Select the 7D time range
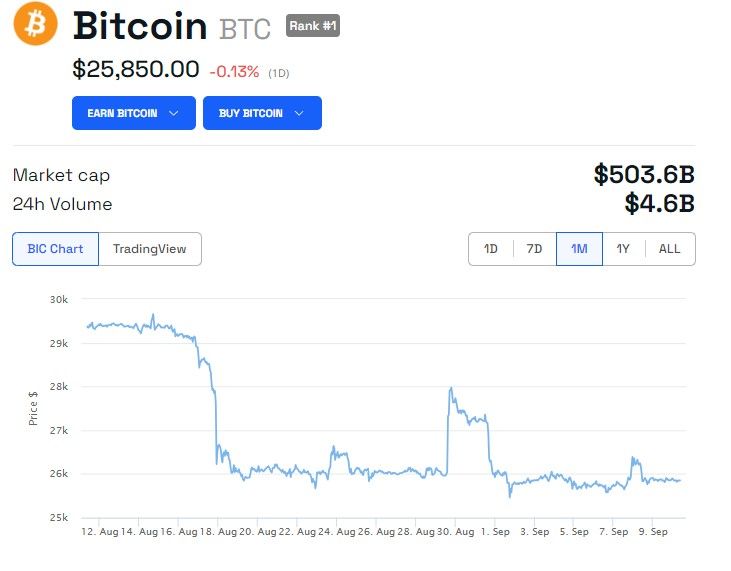The width and height of the screenshot is (731, 571). pos(534,249)
